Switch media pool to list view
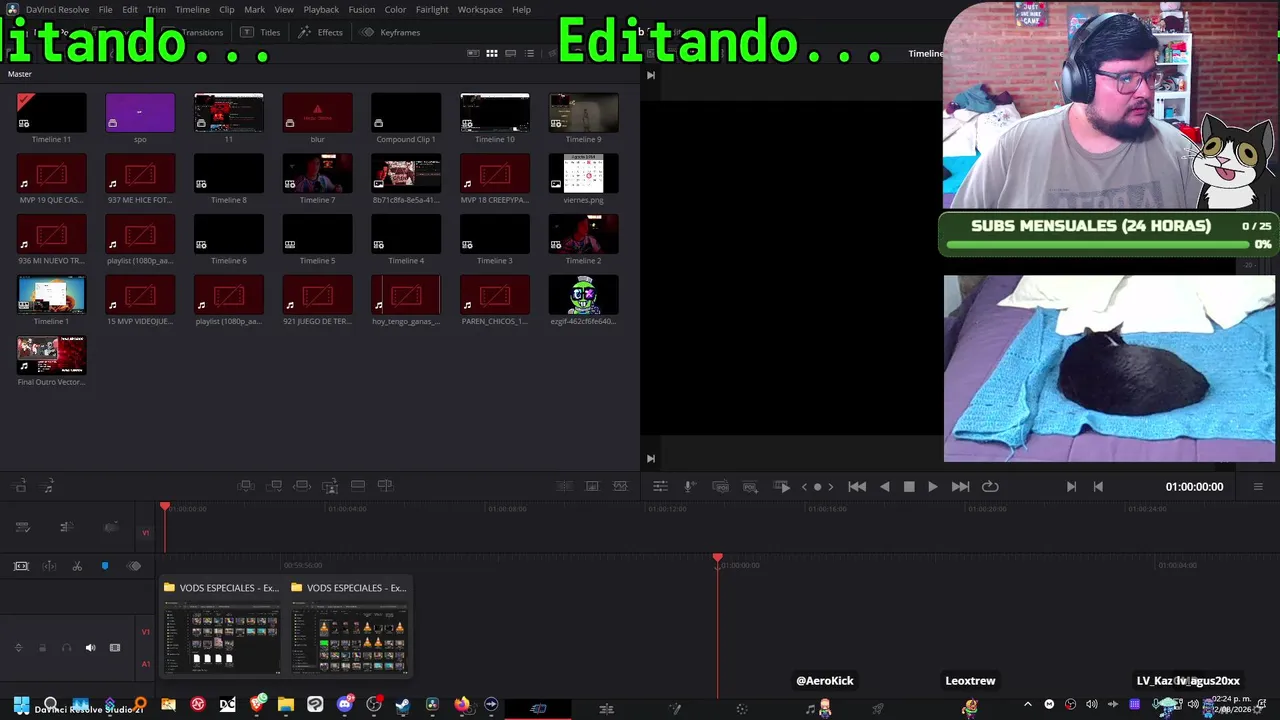The image size is (1280, 720). point(530,53)
